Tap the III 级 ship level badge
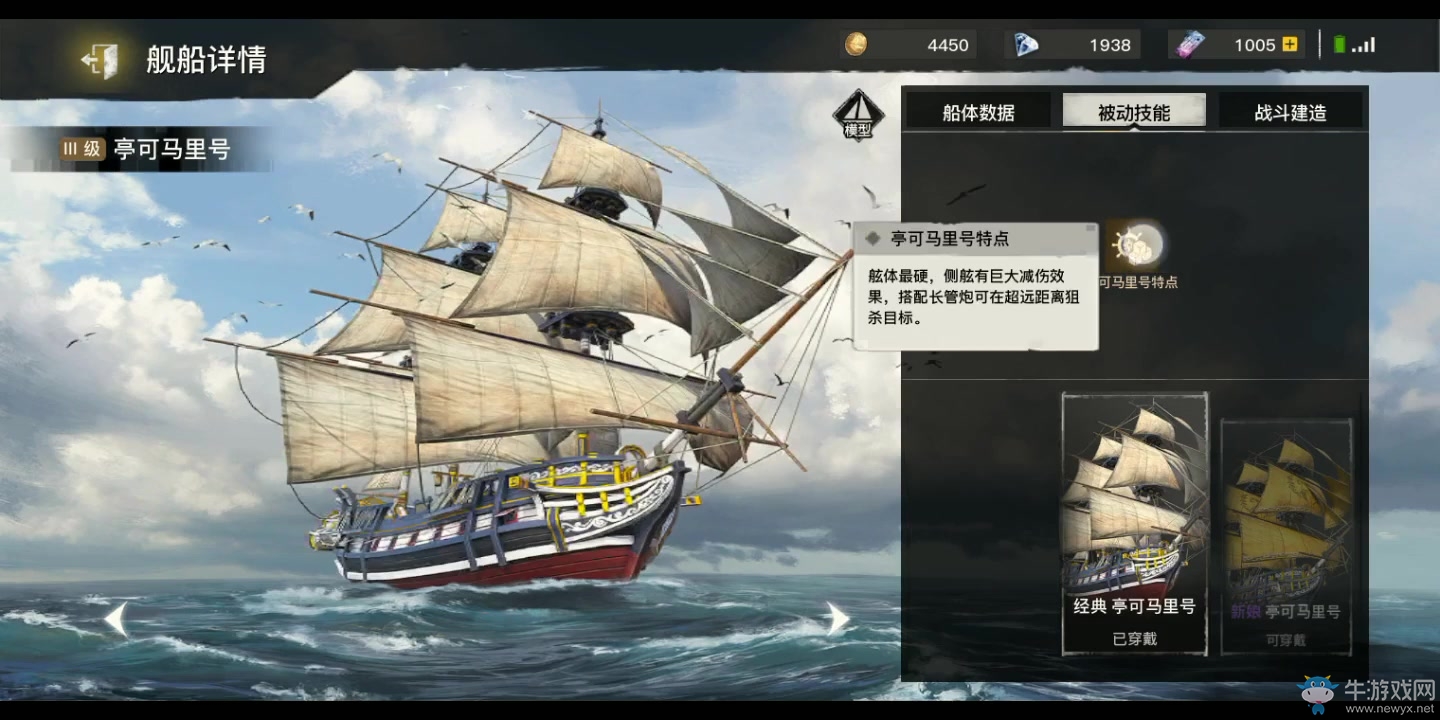The width and height of the screenshot is (1440, 720). (83, 149)
